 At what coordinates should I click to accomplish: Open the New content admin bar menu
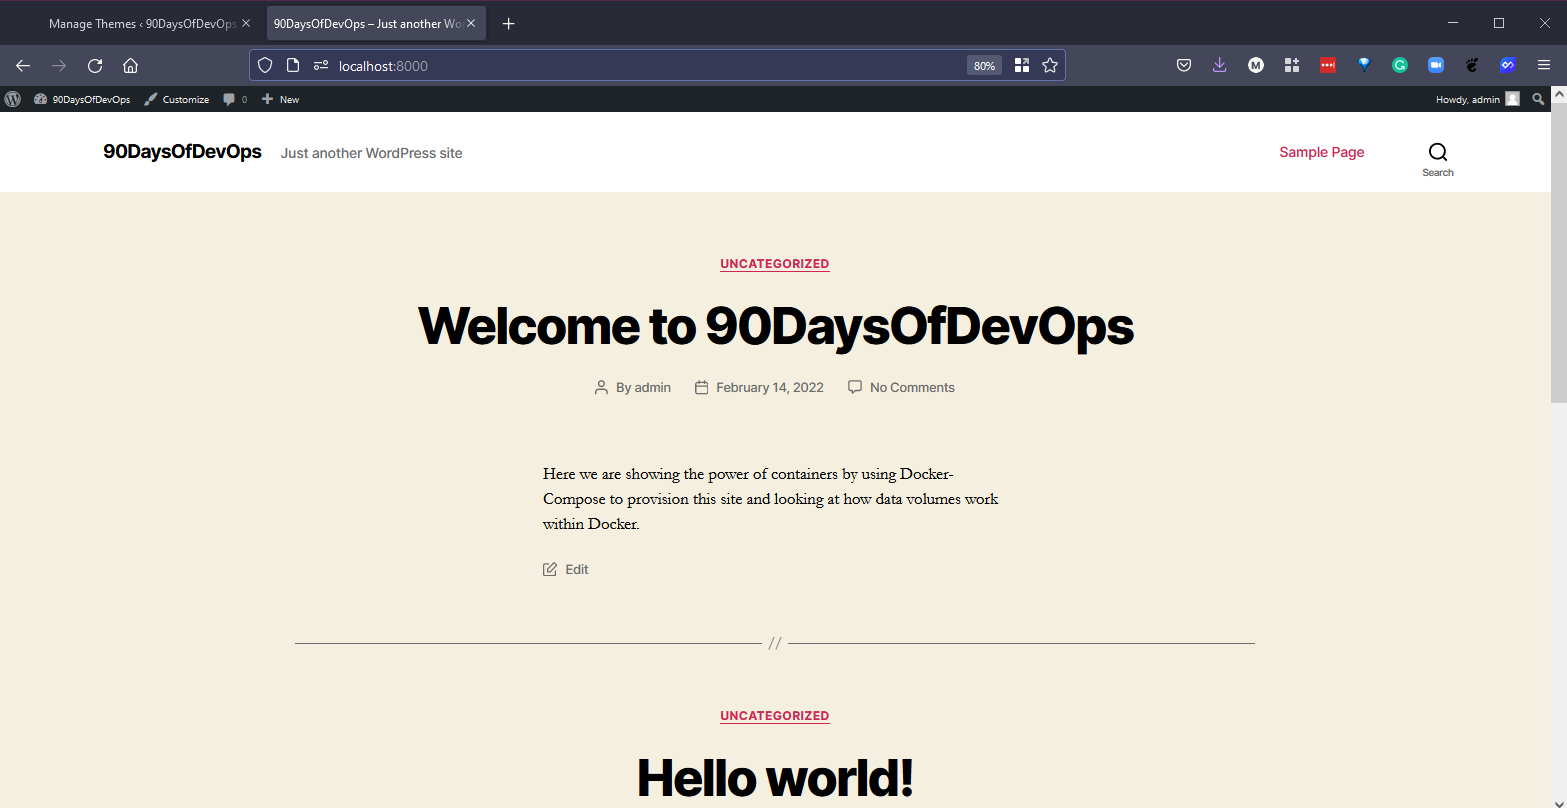pyautogui.click(x=280, y=99)
